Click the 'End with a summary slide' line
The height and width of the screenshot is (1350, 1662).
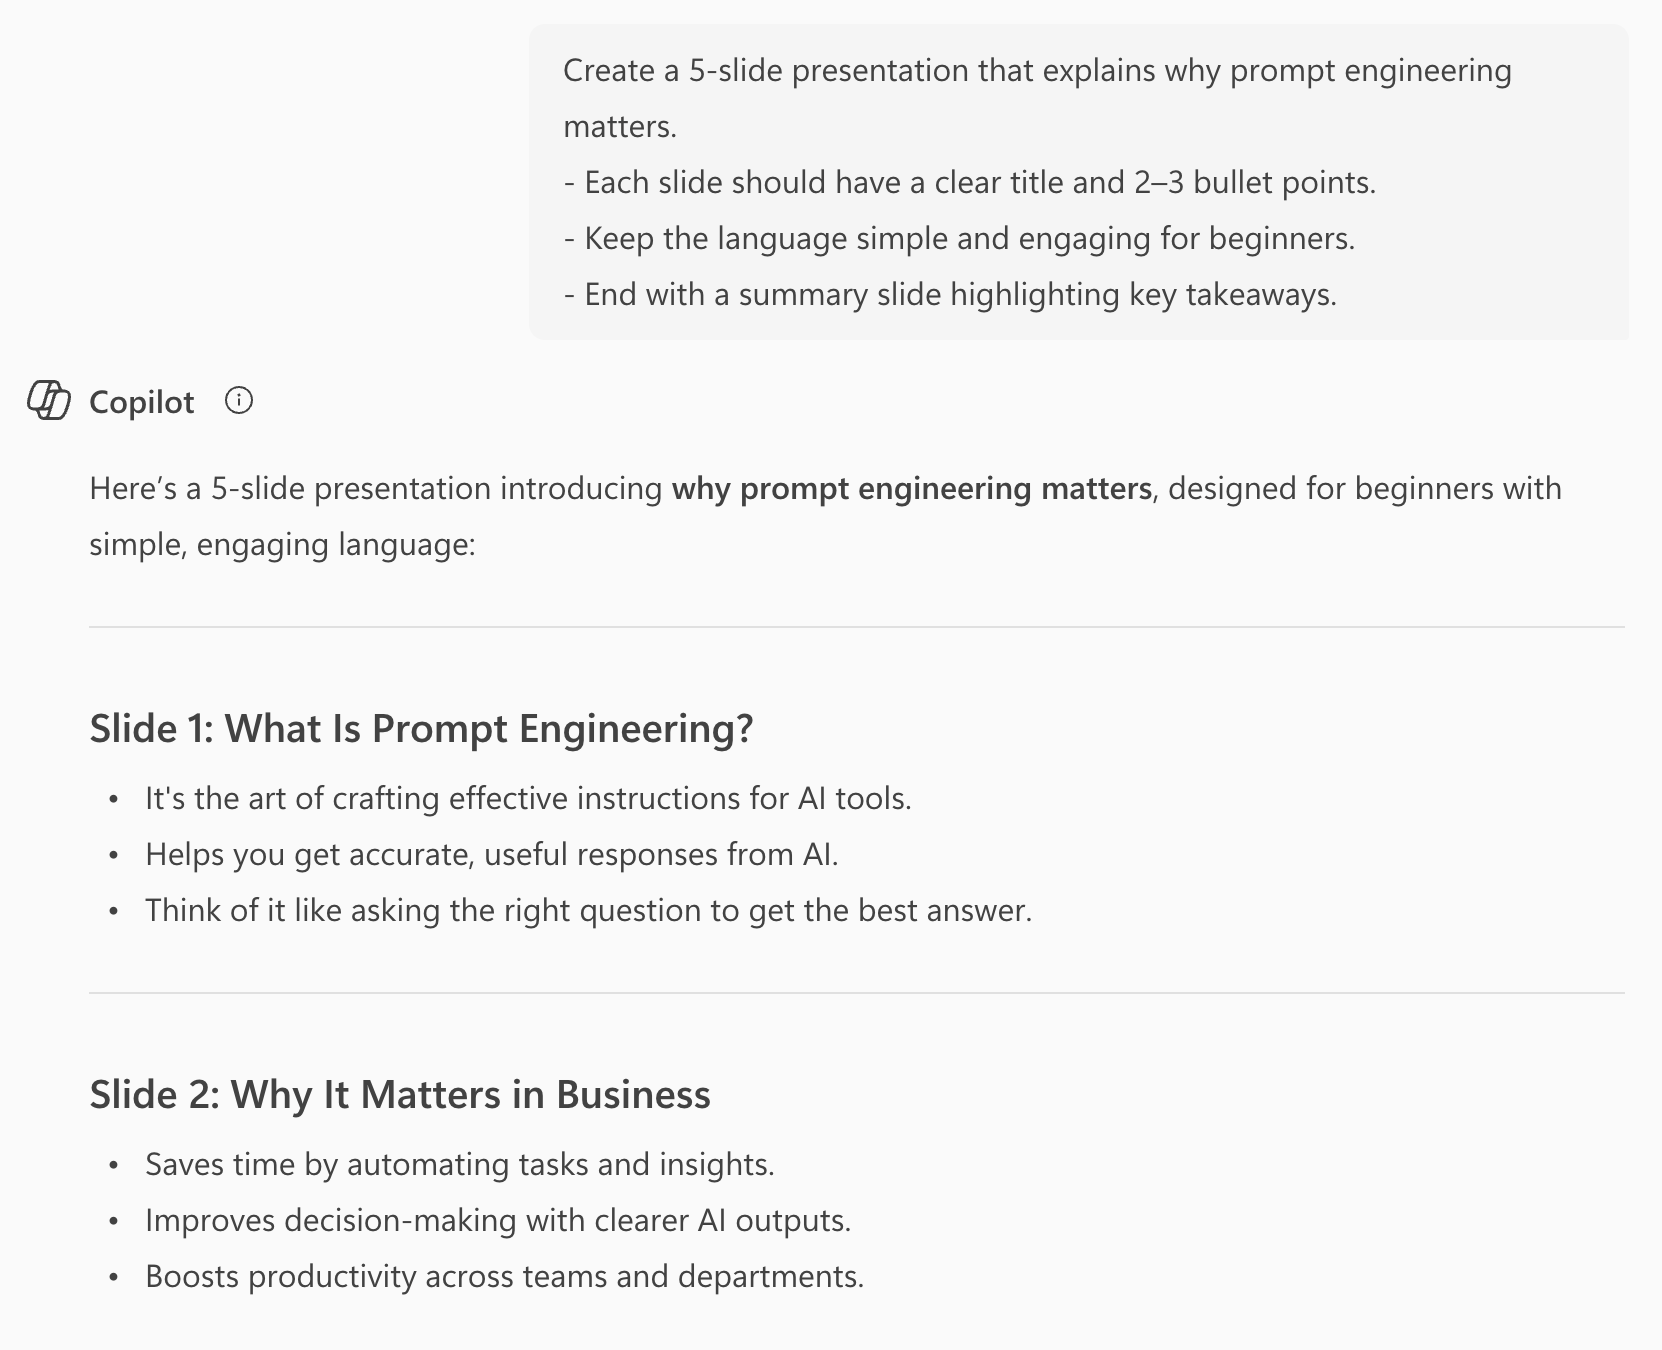pyautogui.click(x=950, y=295)
